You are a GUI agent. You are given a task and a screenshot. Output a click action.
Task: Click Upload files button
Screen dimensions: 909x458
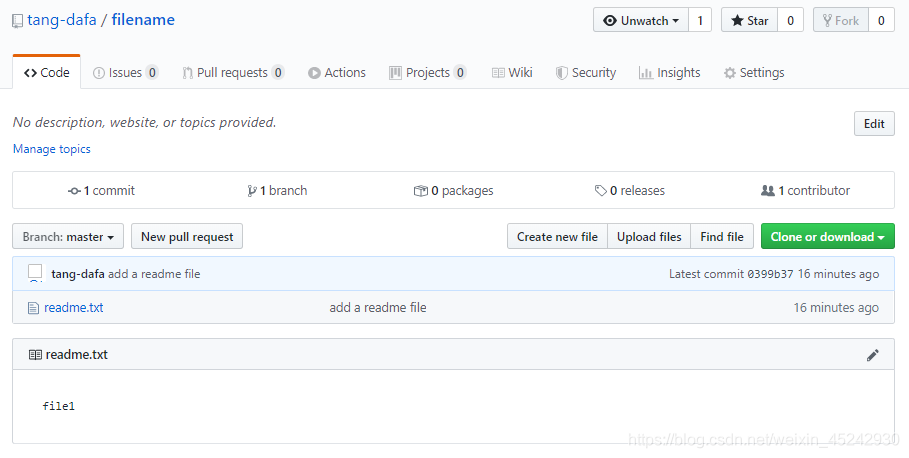click(x=649, y=237)
